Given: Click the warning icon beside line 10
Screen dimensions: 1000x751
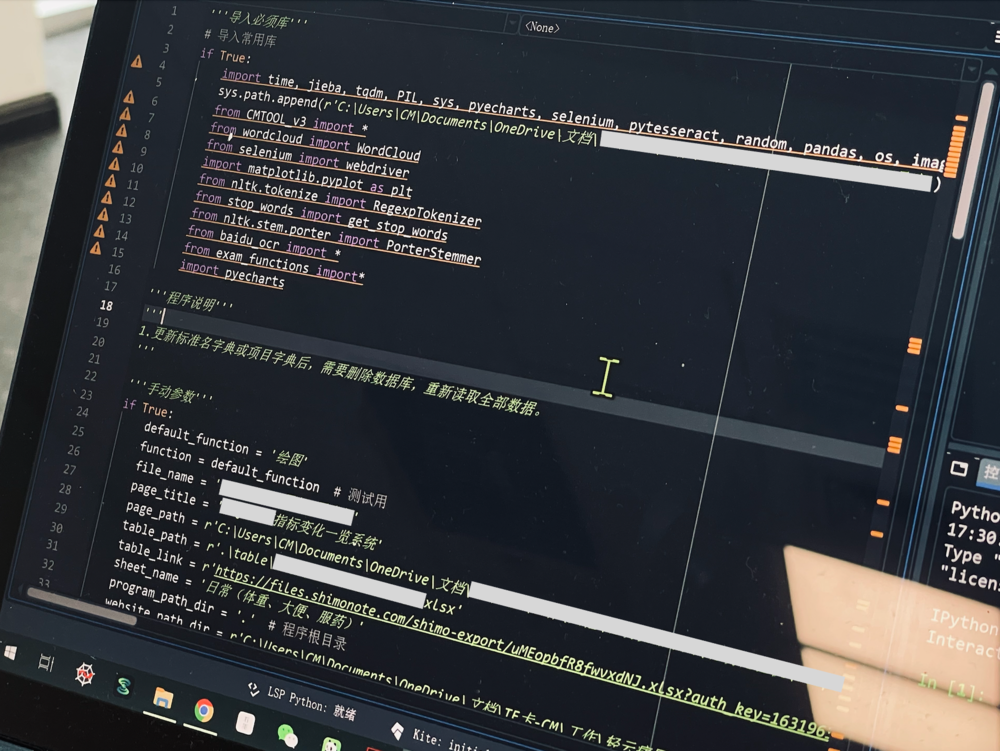Looking at the screenshot, I should (x=114, y=164).
